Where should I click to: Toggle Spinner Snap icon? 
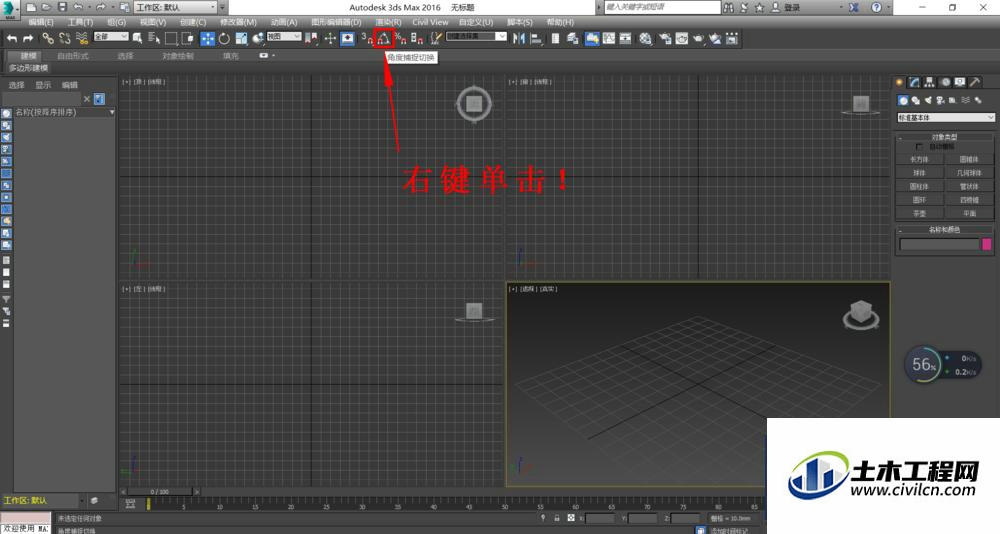417,38
